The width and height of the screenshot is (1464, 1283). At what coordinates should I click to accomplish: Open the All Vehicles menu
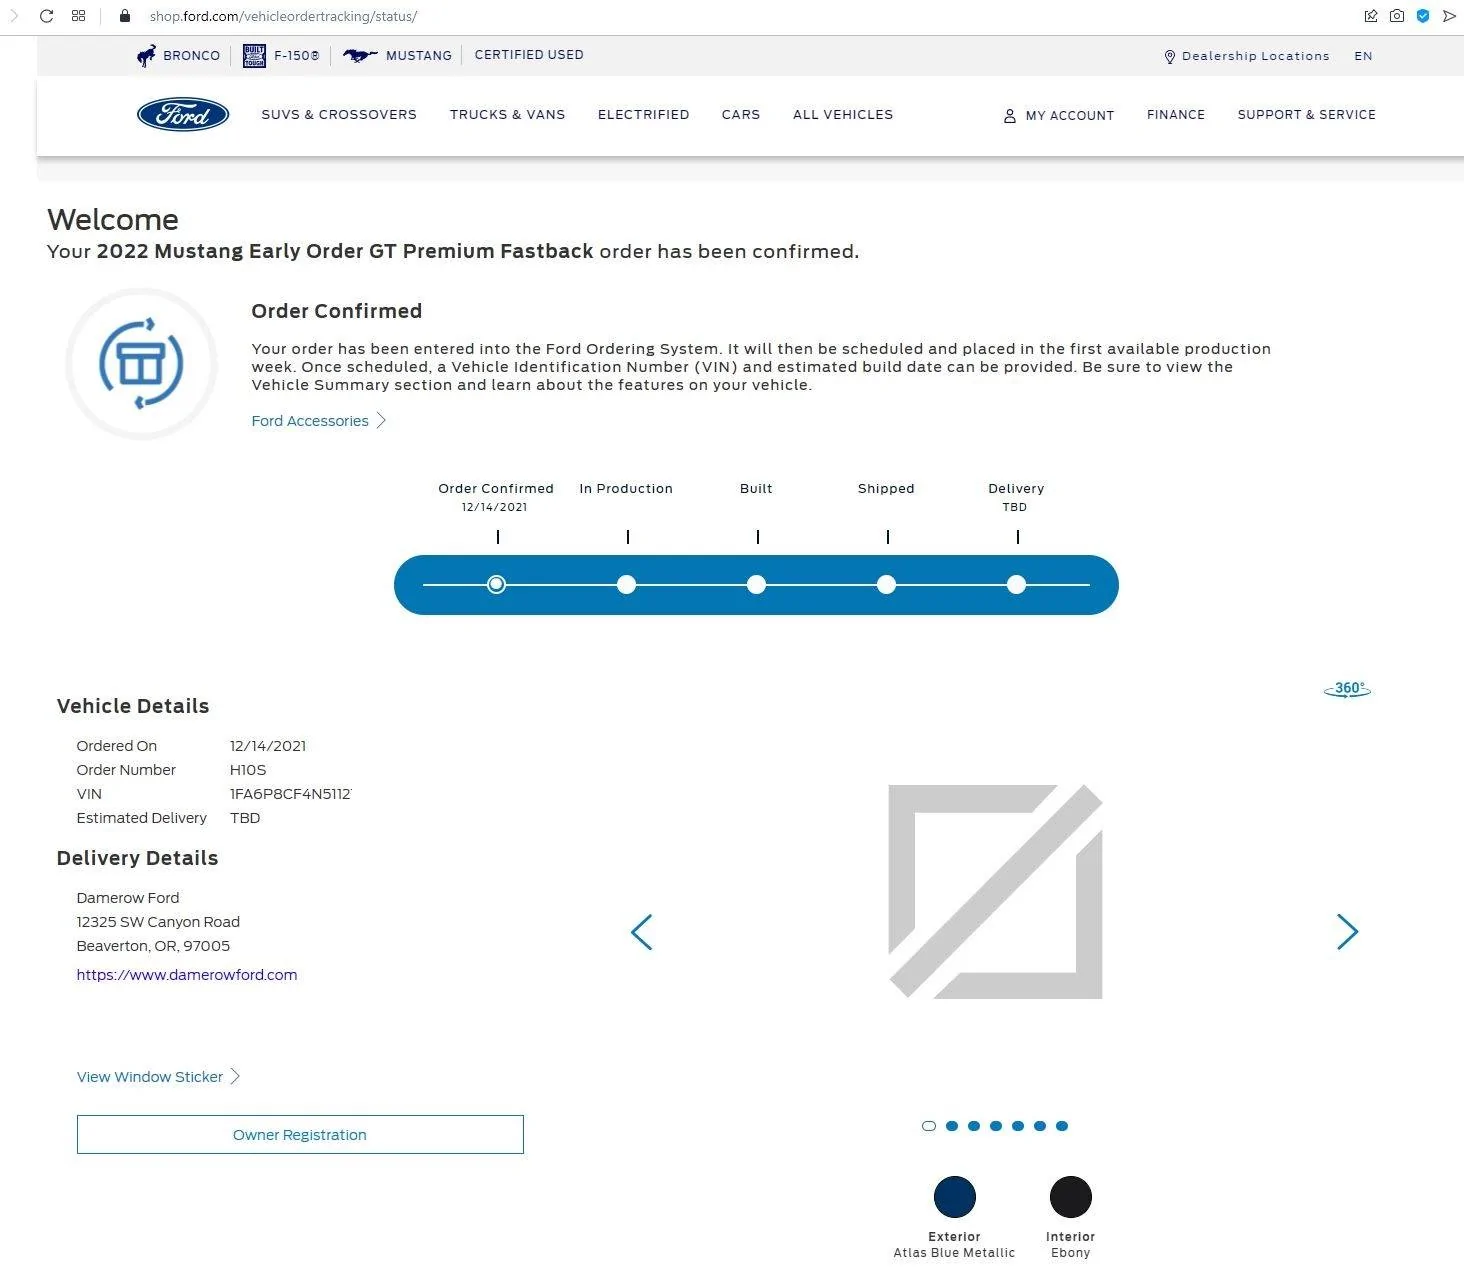click(843, 115)
